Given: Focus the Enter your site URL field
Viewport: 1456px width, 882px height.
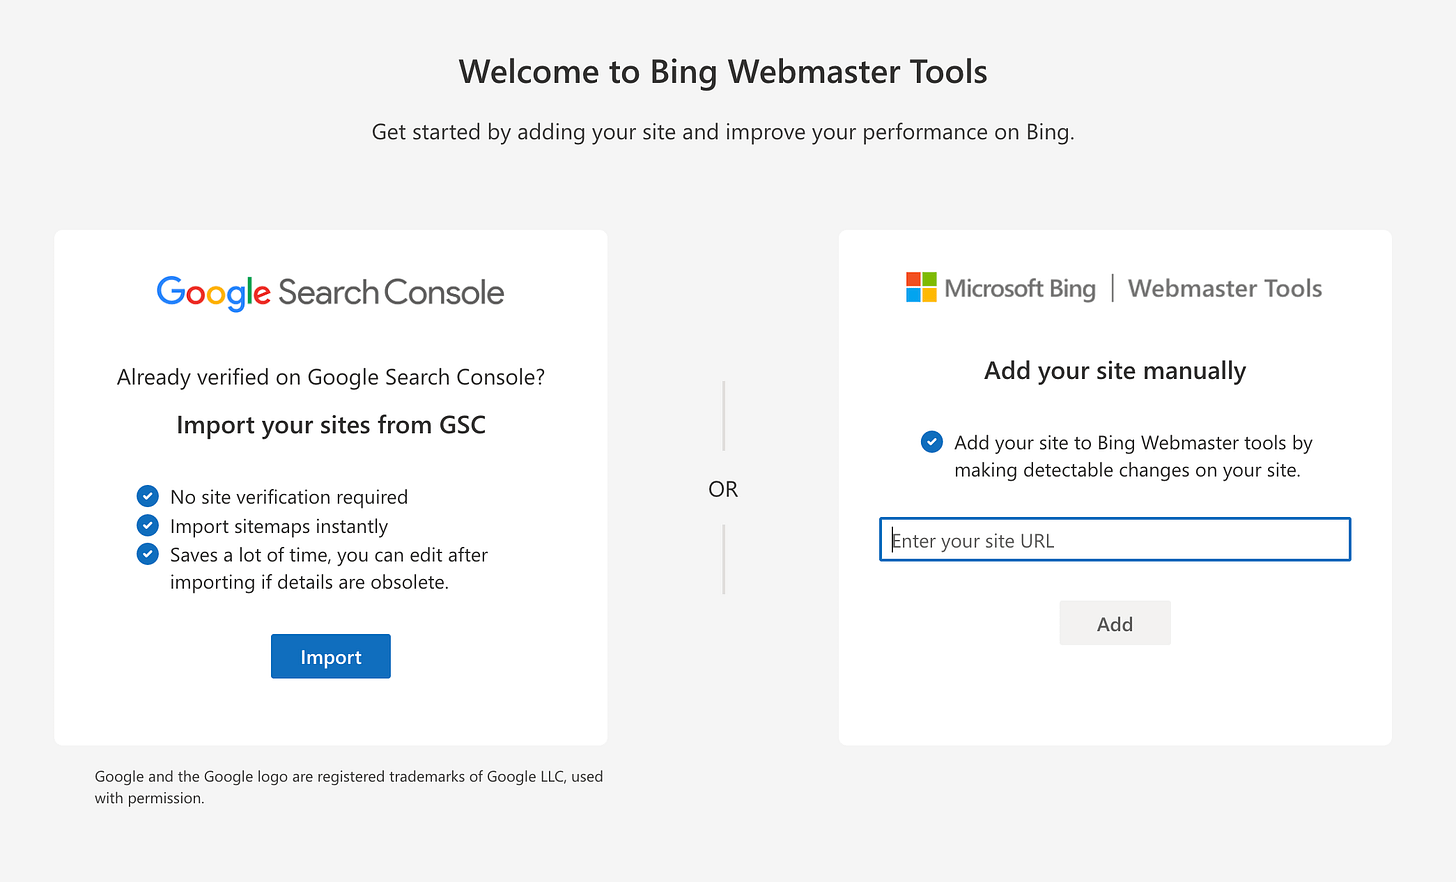Looking at the screenshot, I should click(1115, 540).
